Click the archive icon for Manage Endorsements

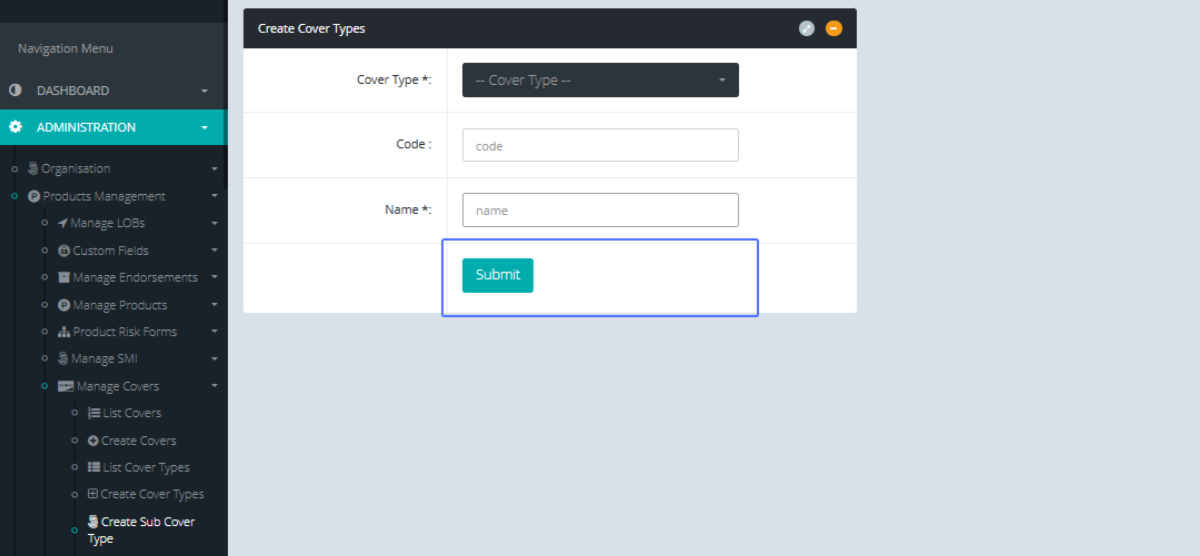[64, 278]
